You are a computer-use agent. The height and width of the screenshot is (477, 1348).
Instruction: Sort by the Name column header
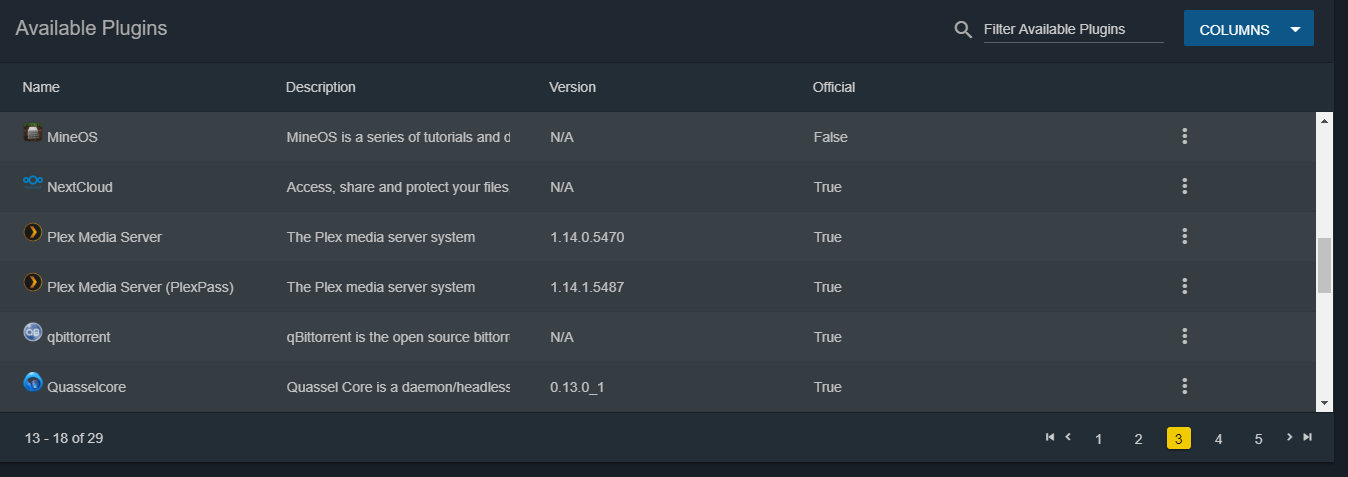[x=41, y=87]
